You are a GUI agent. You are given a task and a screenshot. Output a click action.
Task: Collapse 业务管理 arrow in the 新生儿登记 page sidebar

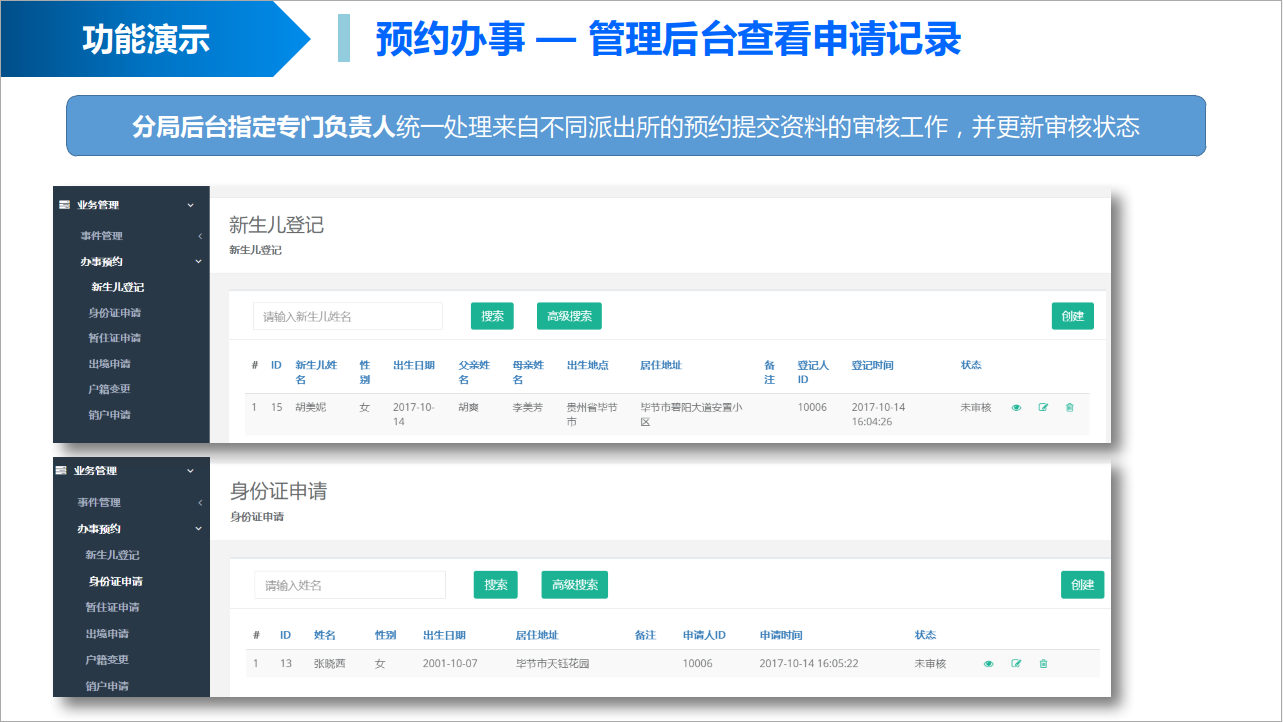tap(191, 205)
